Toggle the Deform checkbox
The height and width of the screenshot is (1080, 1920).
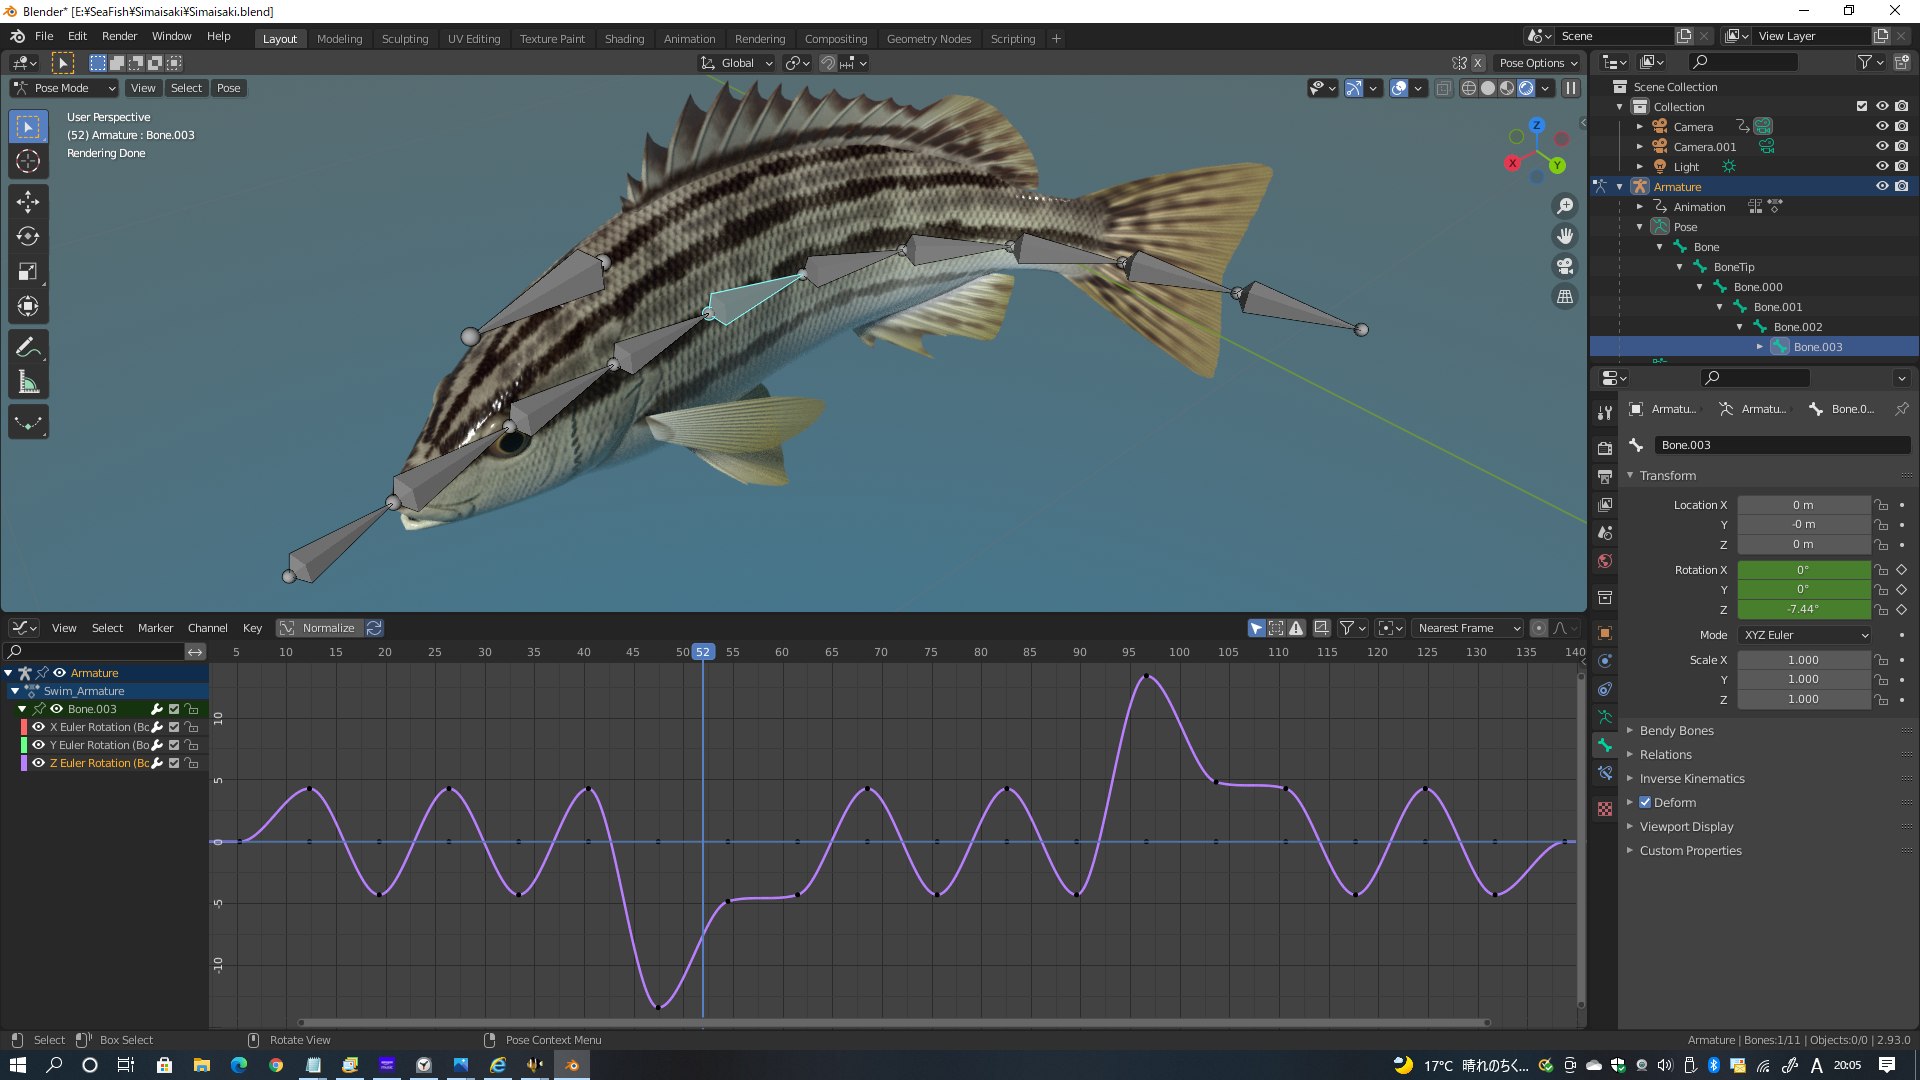point(1645,802)
